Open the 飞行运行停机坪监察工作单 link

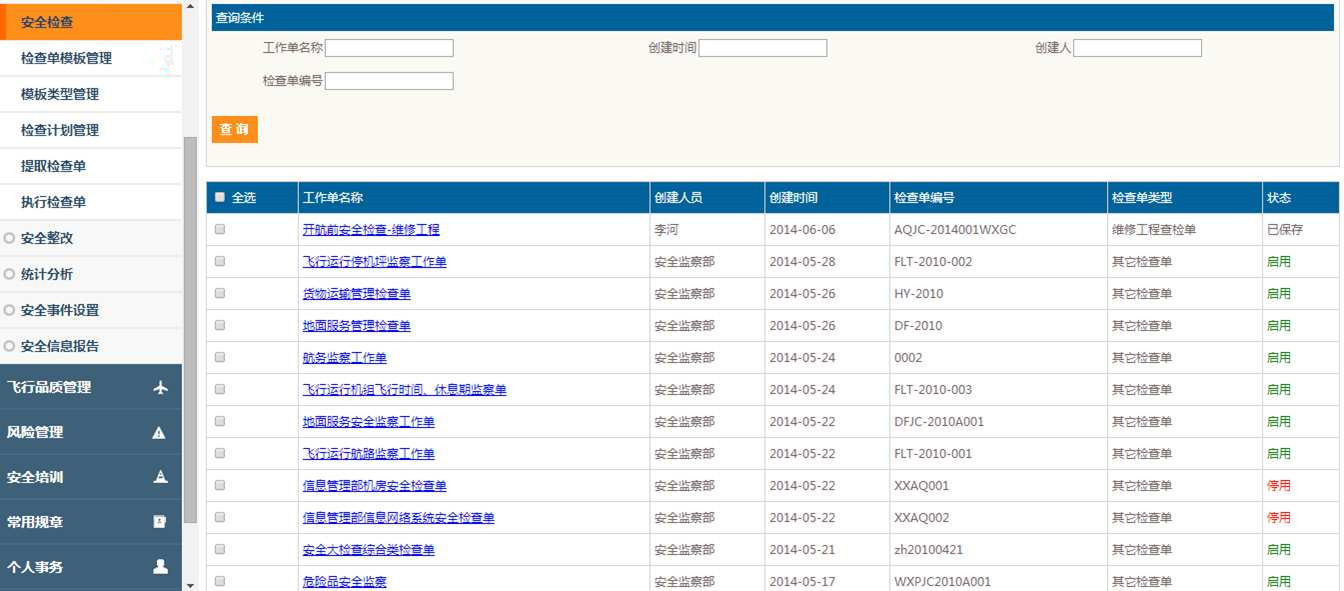pos(375,262)
